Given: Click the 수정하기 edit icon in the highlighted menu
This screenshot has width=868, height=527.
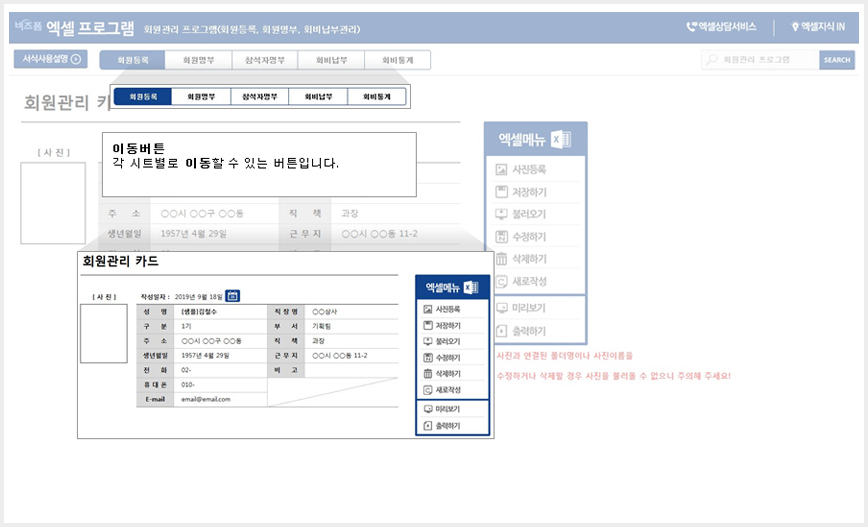Looking at the screenshot, I should point(427,358).
